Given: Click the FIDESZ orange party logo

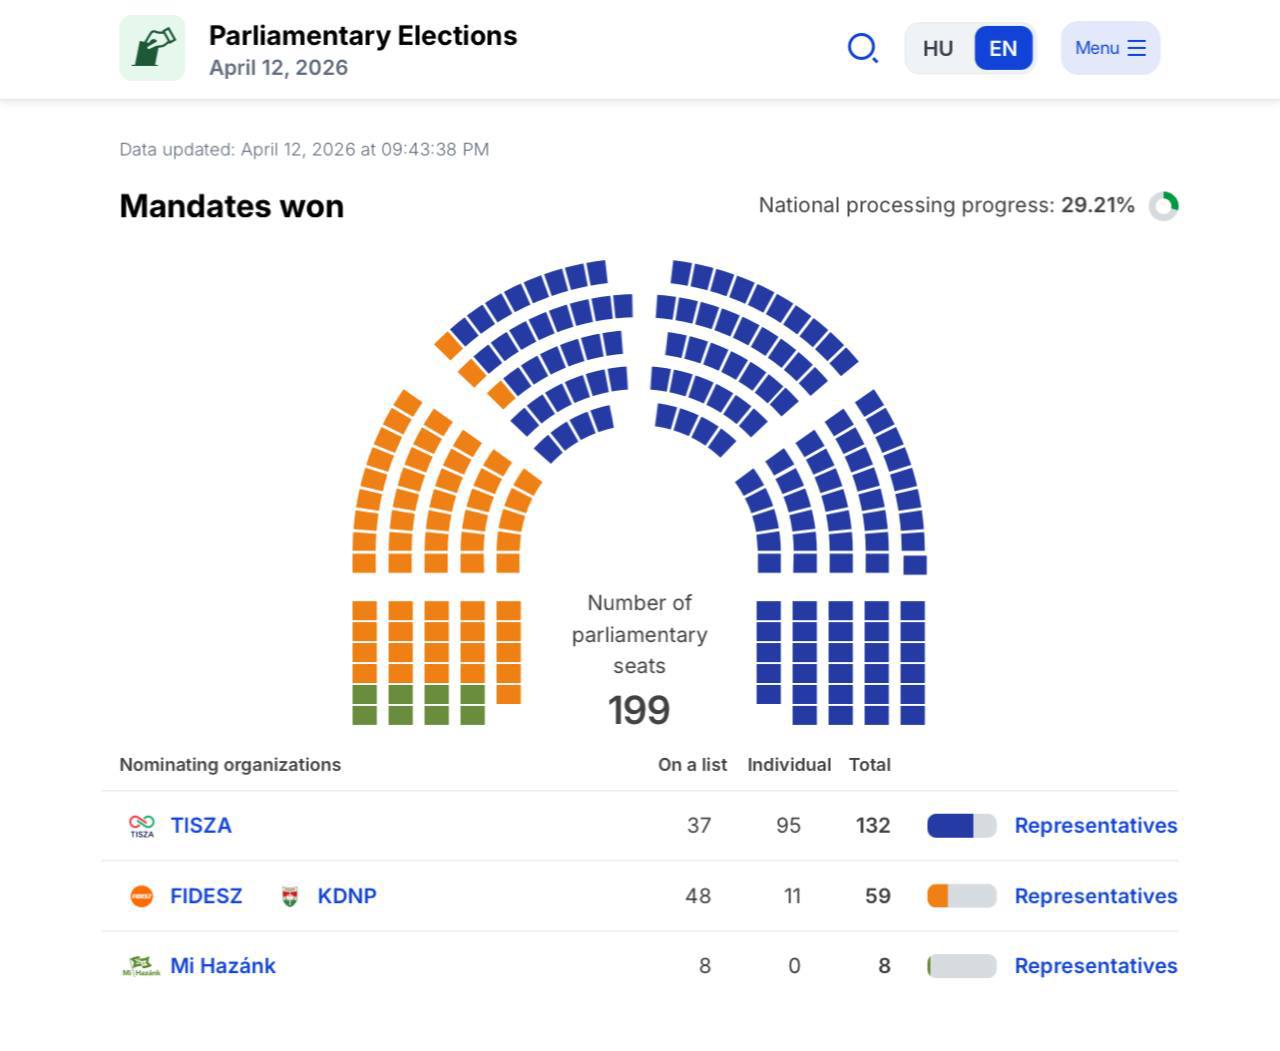Looking at the screenshot, I should pos(142,896).
